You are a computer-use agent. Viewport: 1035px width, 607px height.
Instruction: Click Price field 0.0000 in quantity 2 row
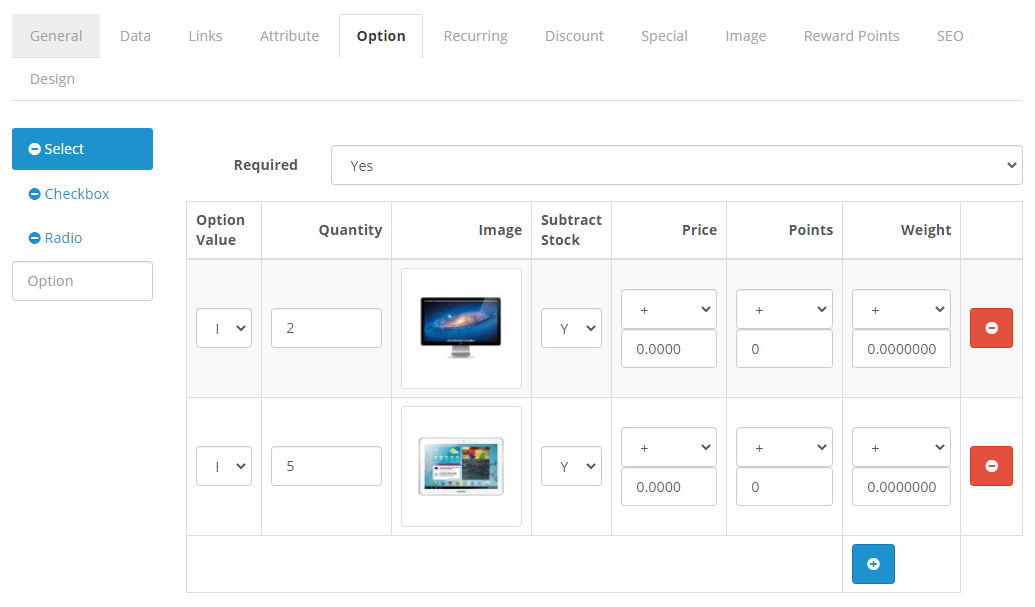click(669, 348)
